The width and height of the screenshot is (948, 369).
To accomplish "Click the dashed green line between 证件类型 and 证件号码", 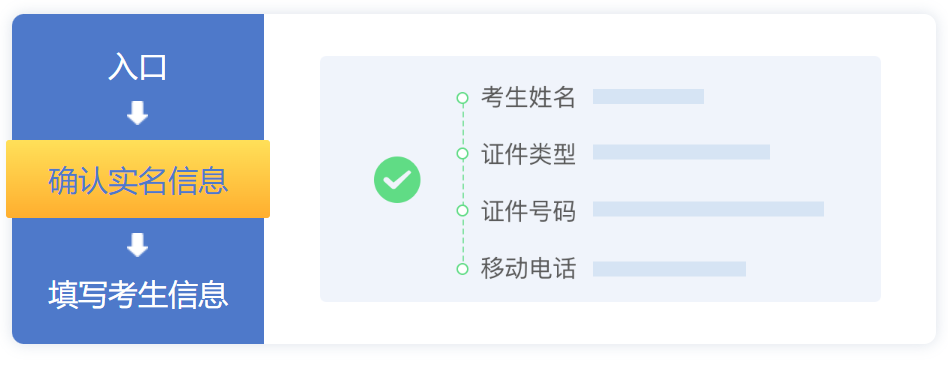I will point(463,181).
